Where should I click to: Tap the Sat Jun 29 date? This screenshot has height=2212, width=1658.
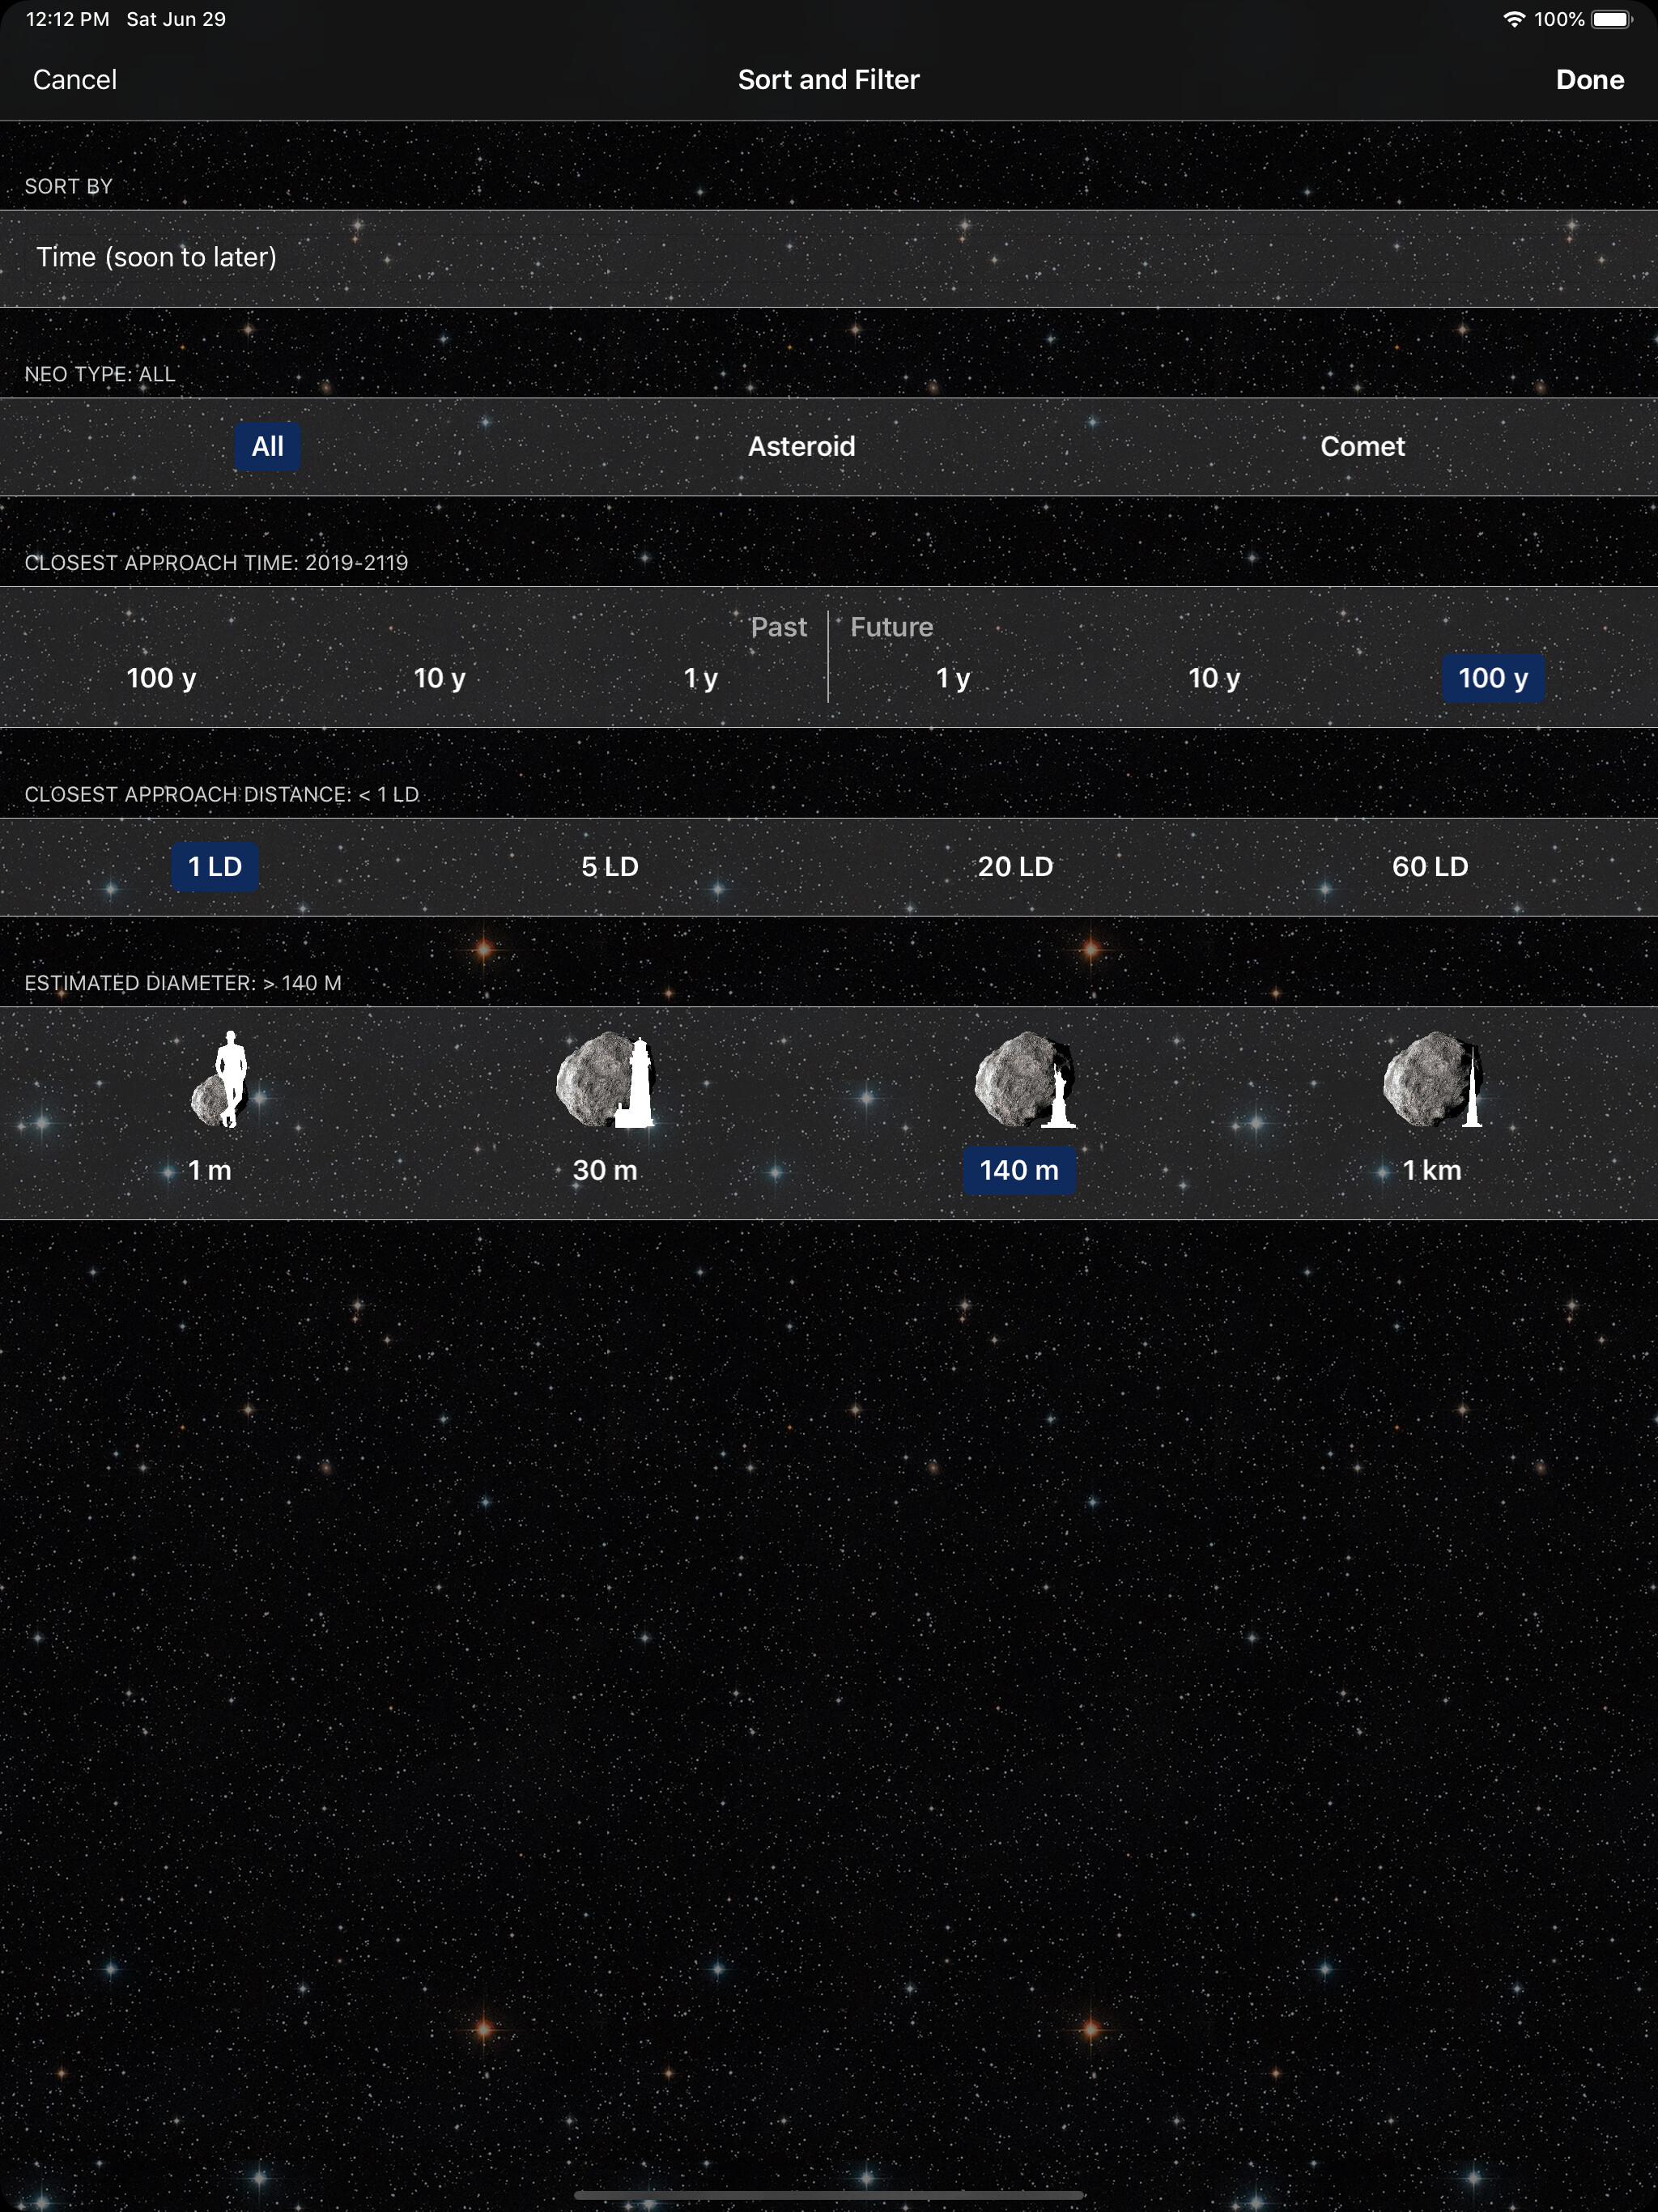click(176, 19)
